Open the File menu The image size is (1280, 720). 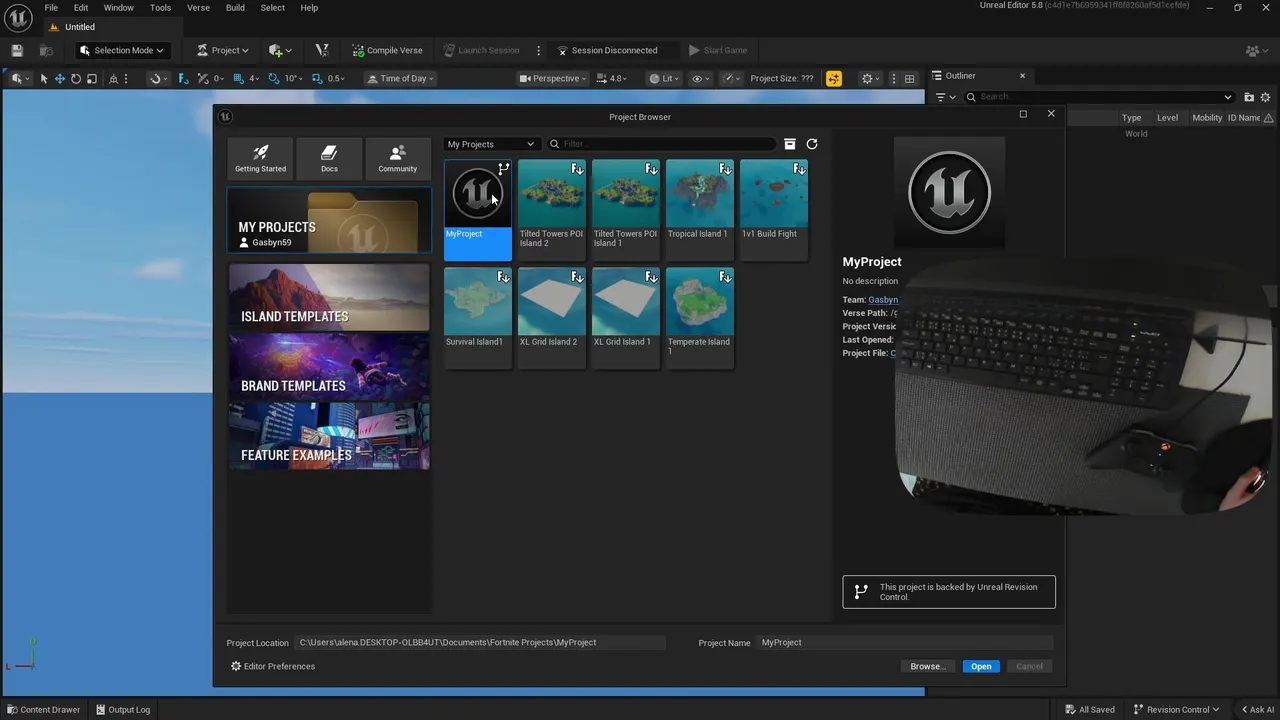(51, 7)
